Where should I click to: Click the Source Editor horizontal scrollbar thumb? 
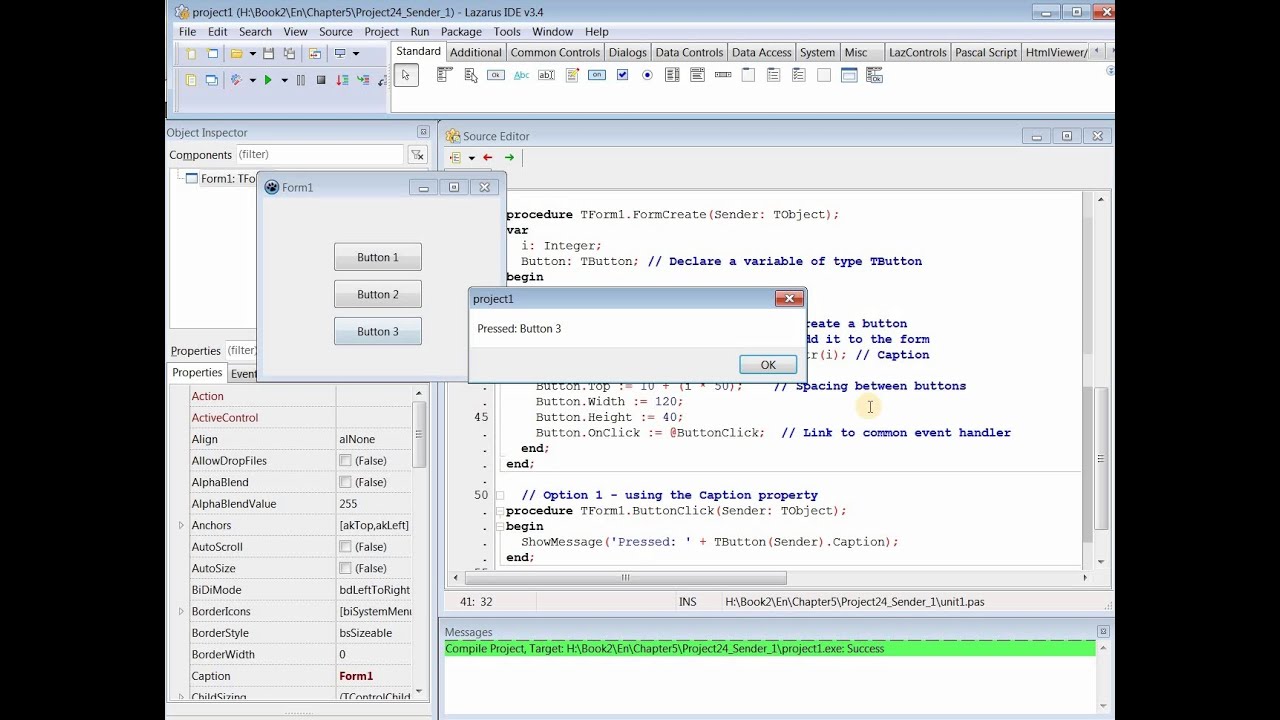(626, 578)
